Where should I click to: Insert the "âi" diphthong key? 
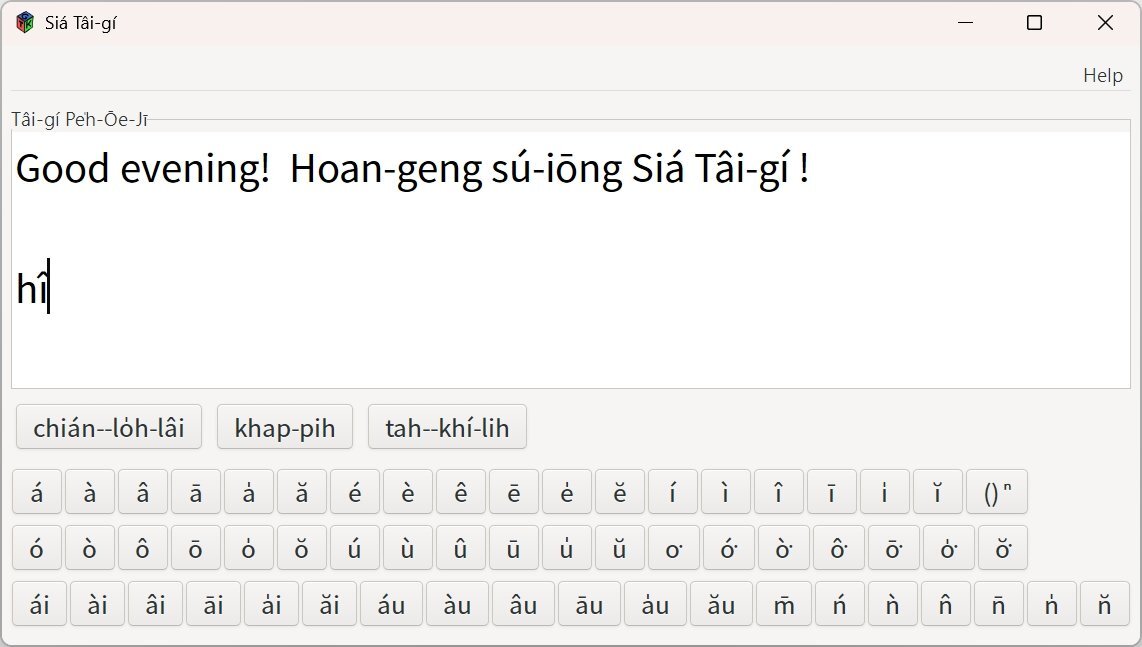(x=155, y=604)
